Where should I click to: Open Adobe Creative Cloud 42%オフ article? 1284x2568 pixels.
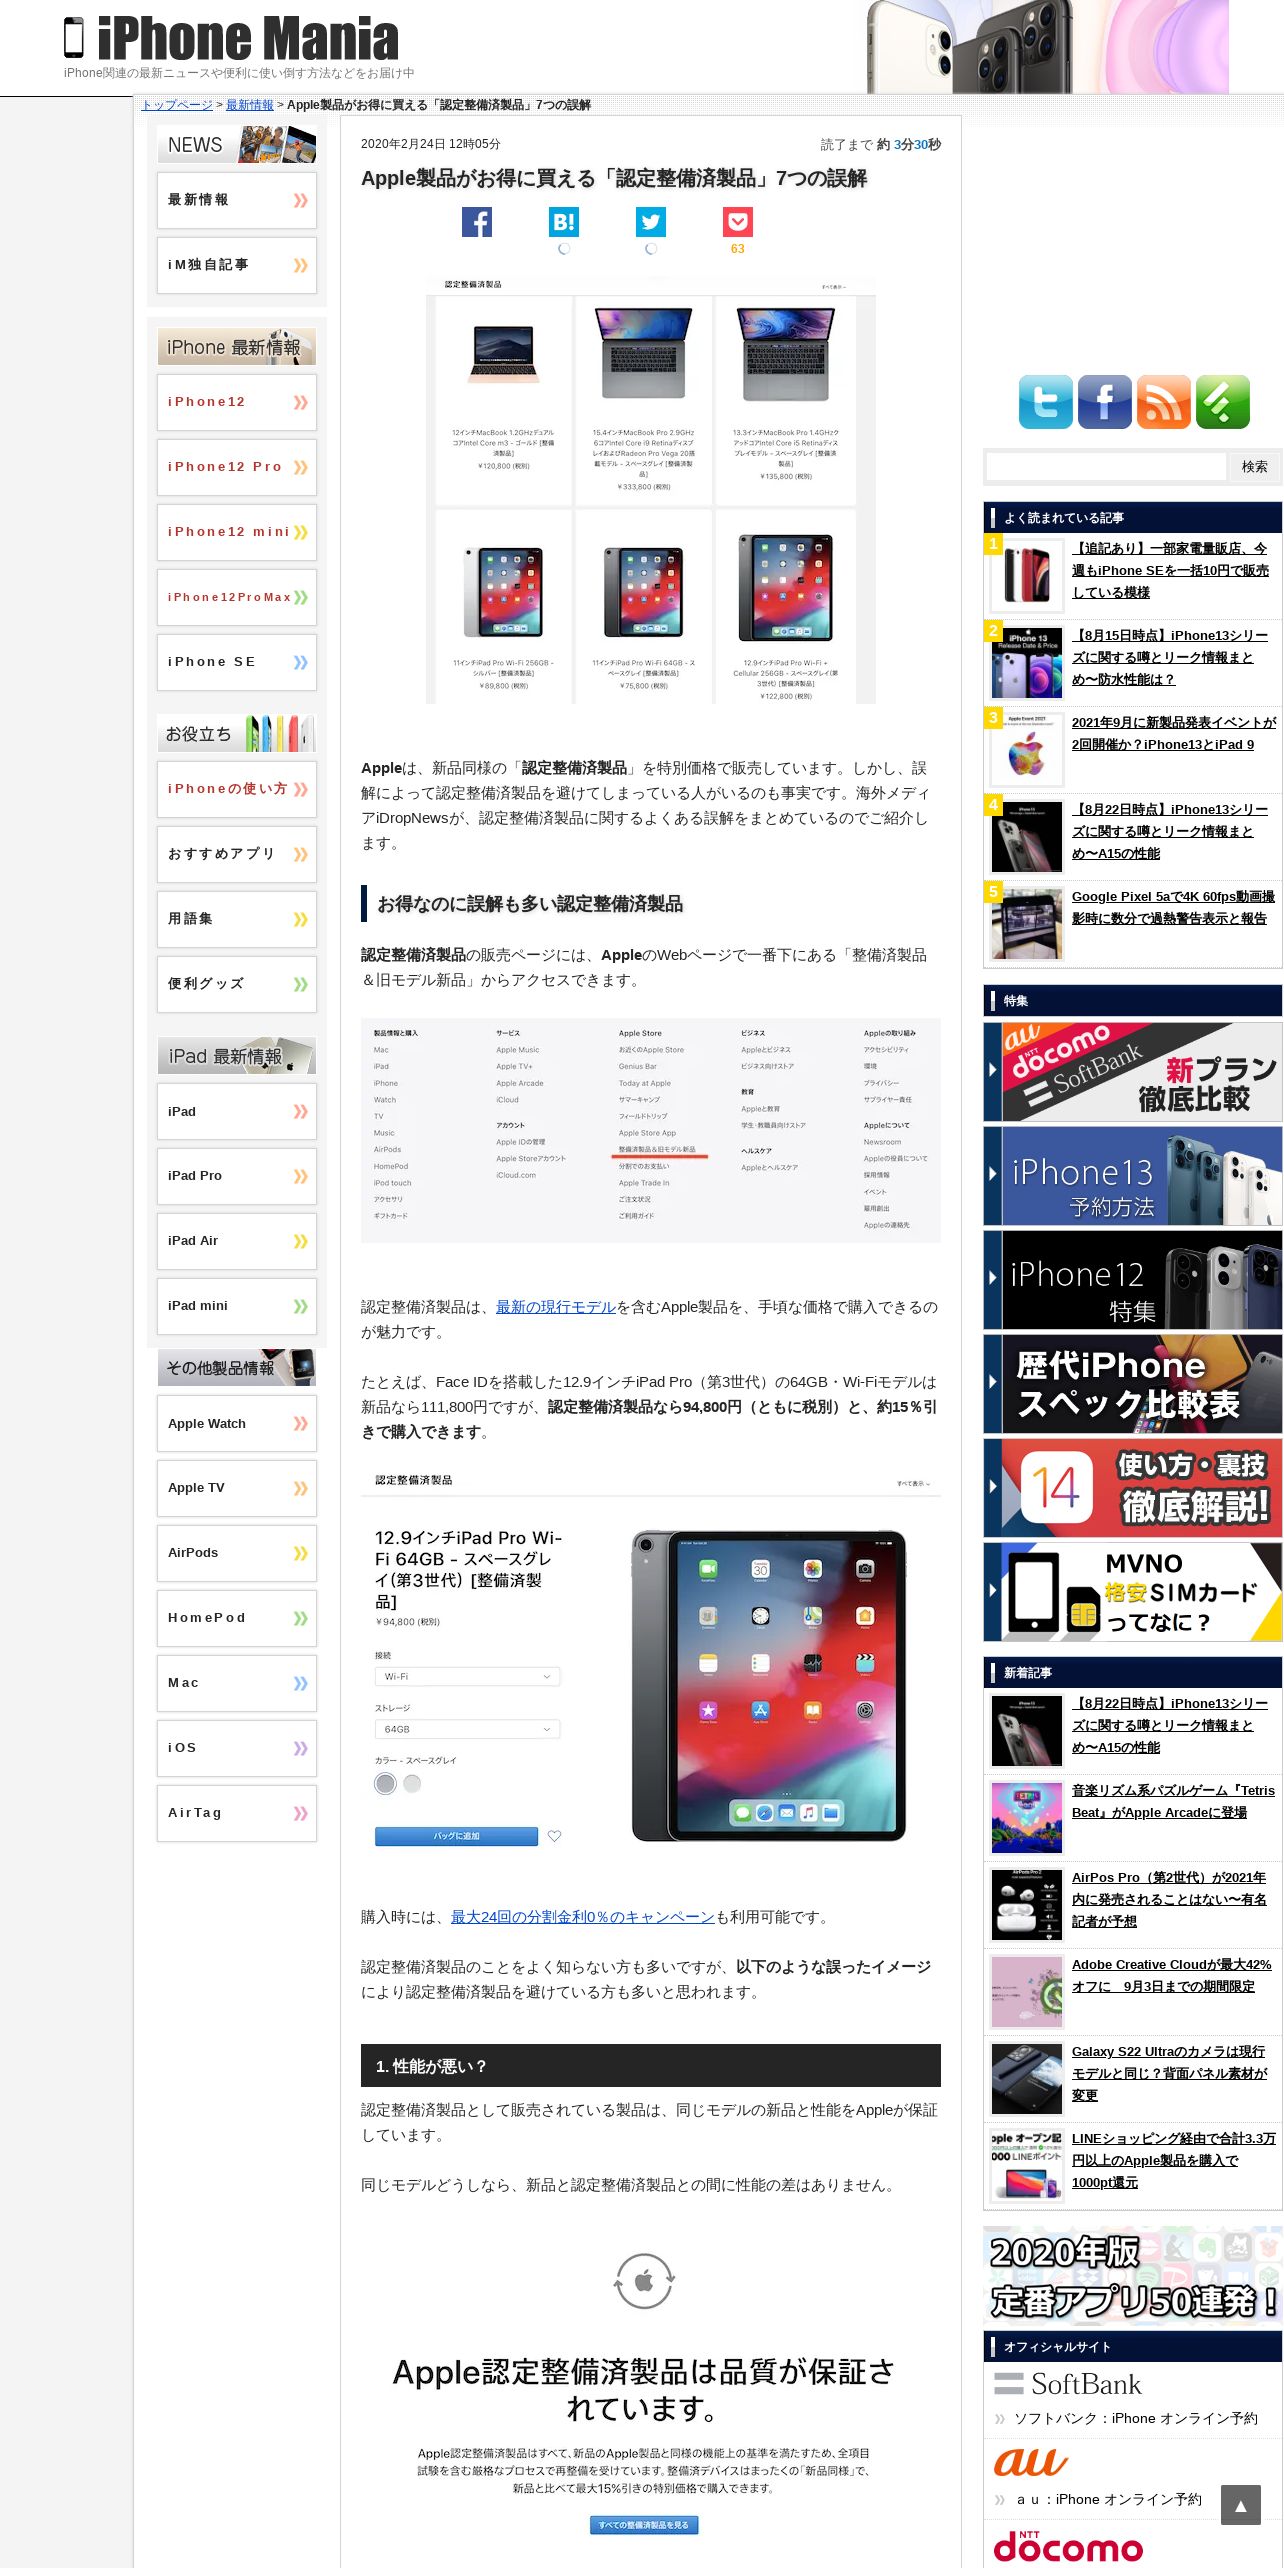pos(1171,1975)
